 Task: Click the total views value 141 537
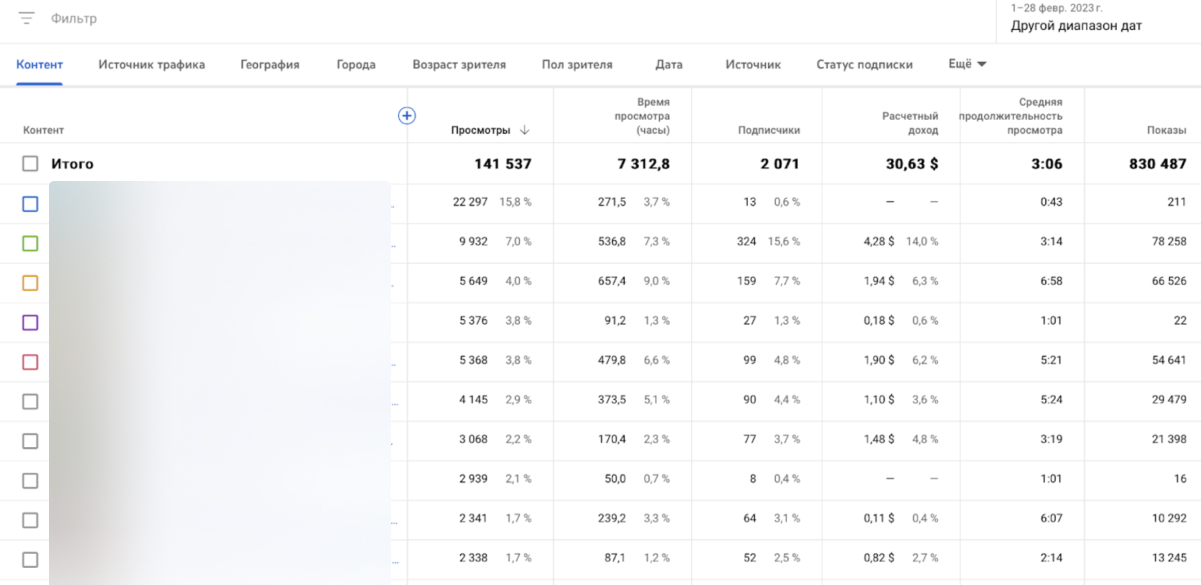click(503, 164)
